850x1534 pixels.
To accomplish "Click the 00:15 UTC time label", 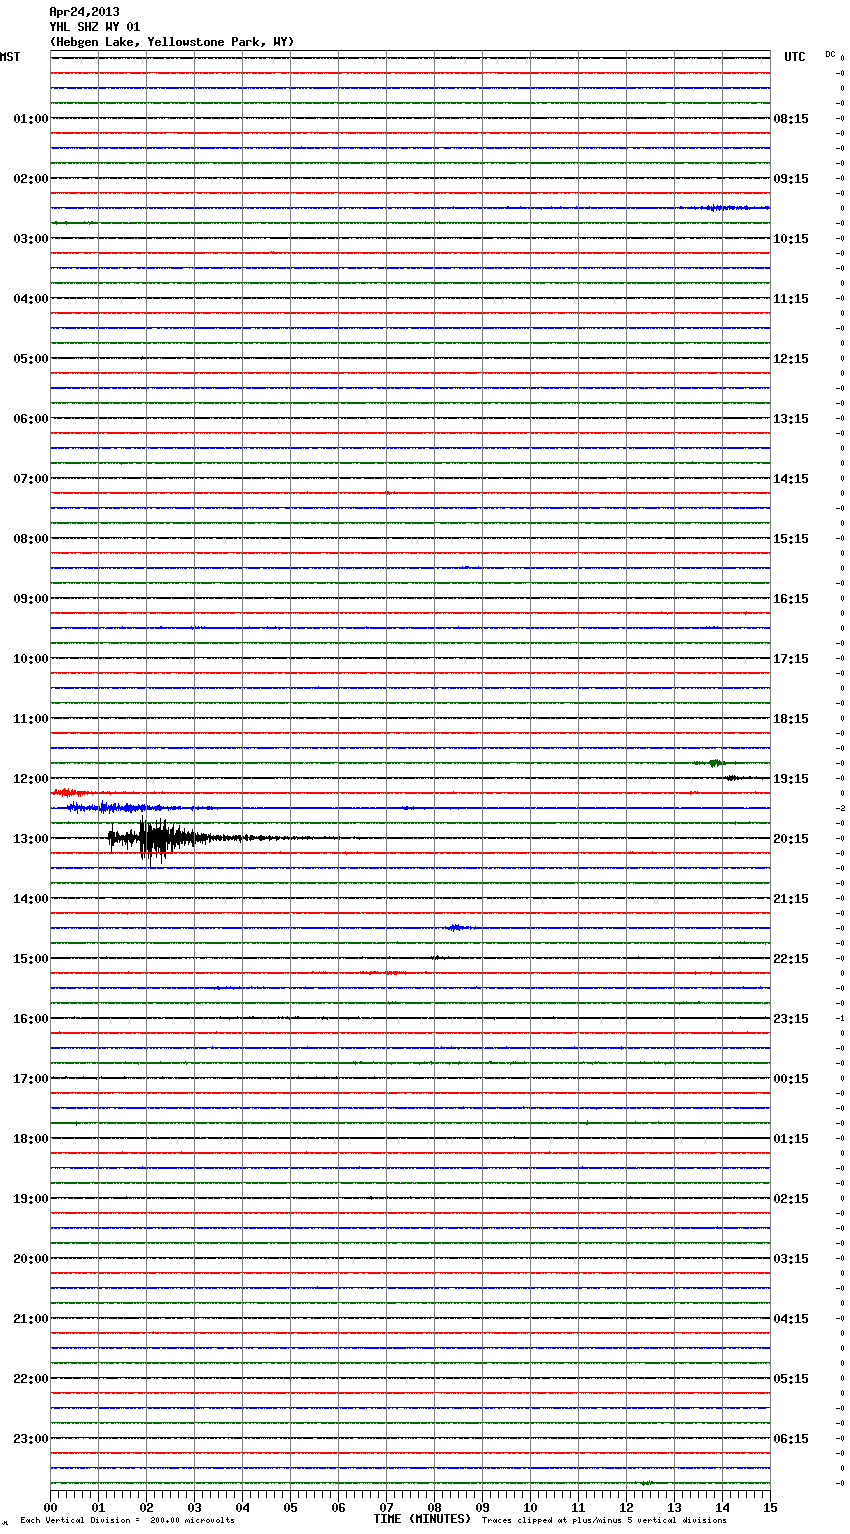I will point(791,1079).
